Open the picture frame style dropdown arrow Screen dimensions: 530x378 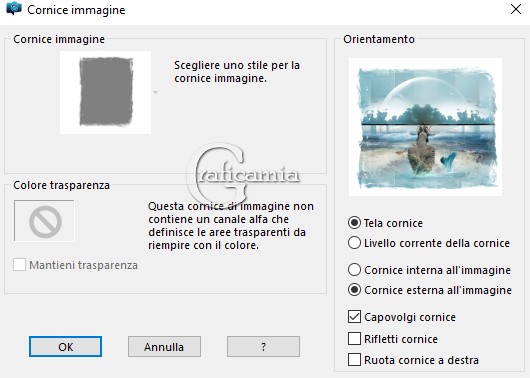point(155,92)
